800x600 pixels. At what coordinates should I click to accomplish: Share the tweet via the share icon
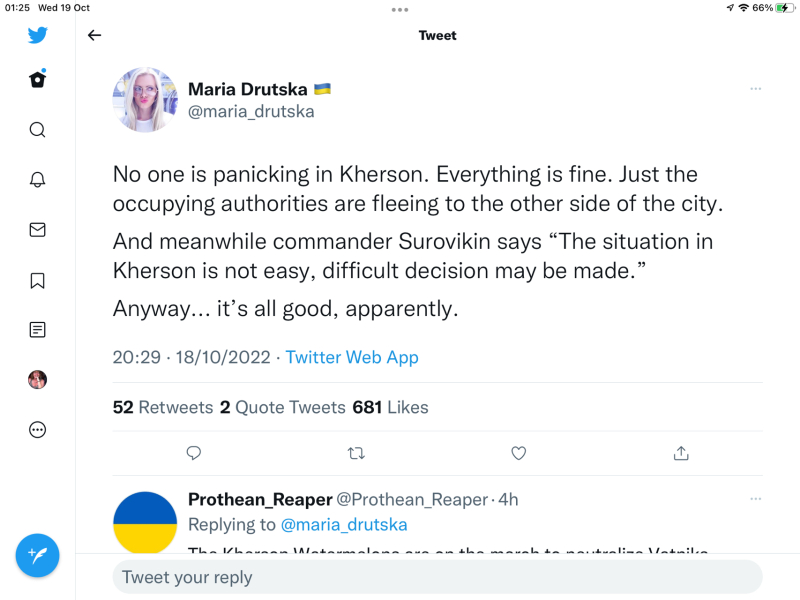coord(681,453)
